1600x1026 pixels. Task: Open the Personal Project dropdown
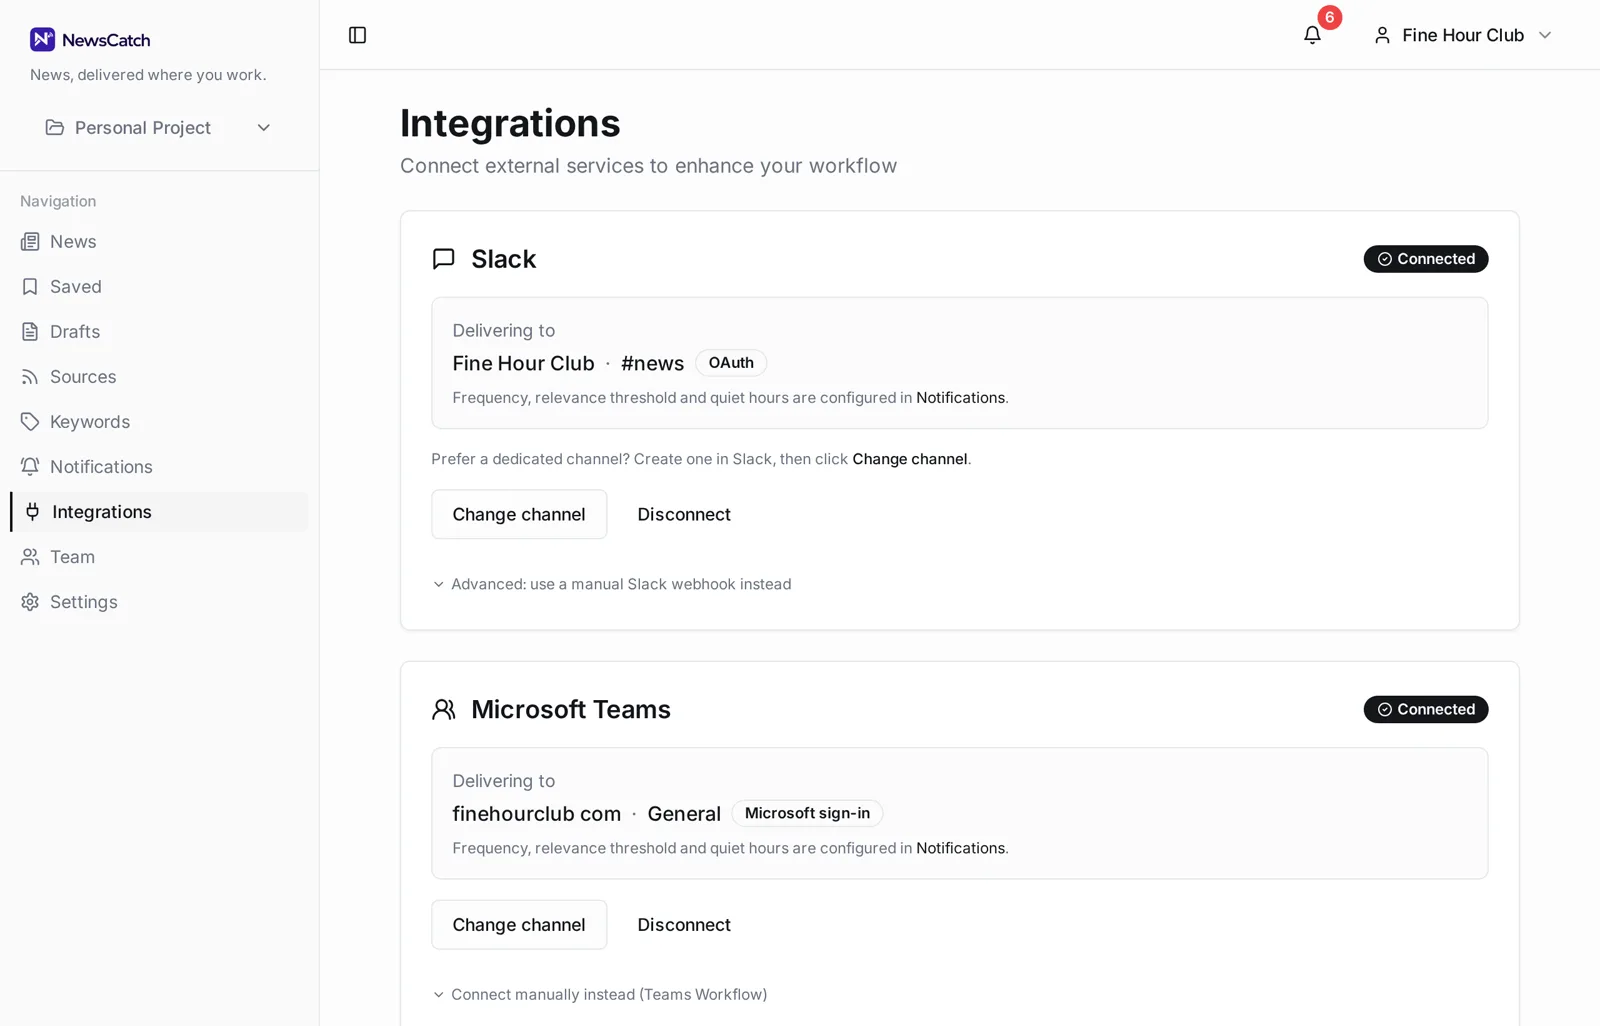pos(159,128)
